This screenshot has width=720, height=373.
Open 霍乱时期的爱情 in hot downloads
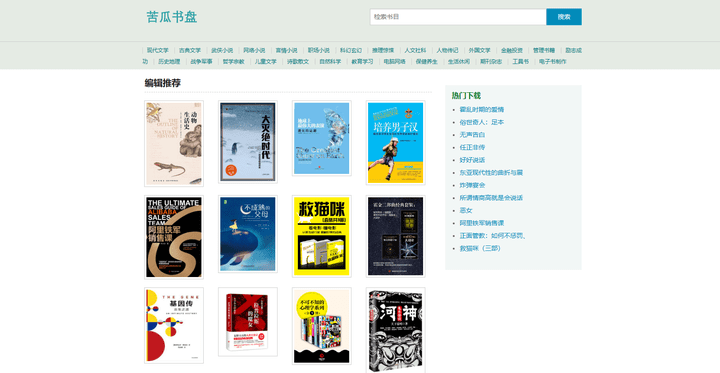(x=482, y=109)
